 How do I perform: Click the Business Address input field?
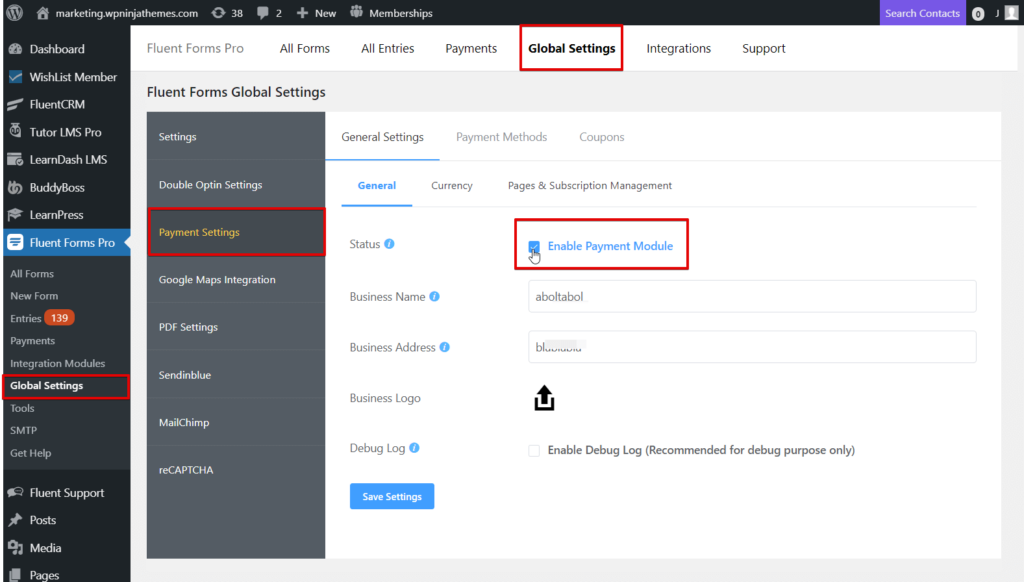click(752, 347)
